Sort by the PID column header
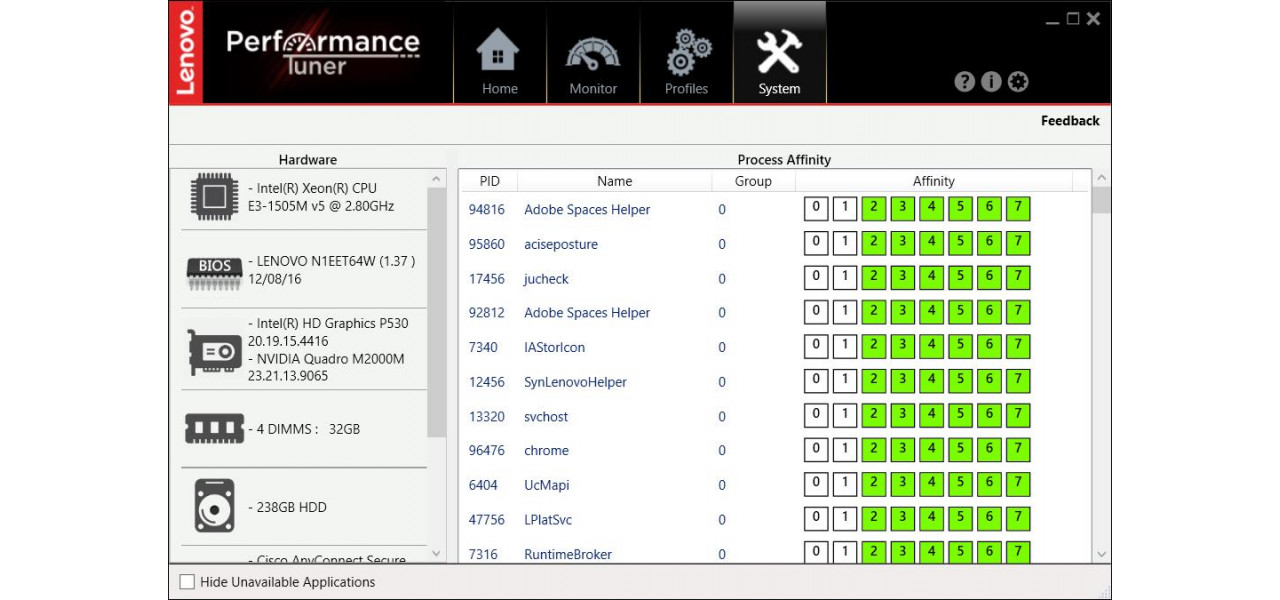Viewport: 1280px width, 600px height. (489, 181)
